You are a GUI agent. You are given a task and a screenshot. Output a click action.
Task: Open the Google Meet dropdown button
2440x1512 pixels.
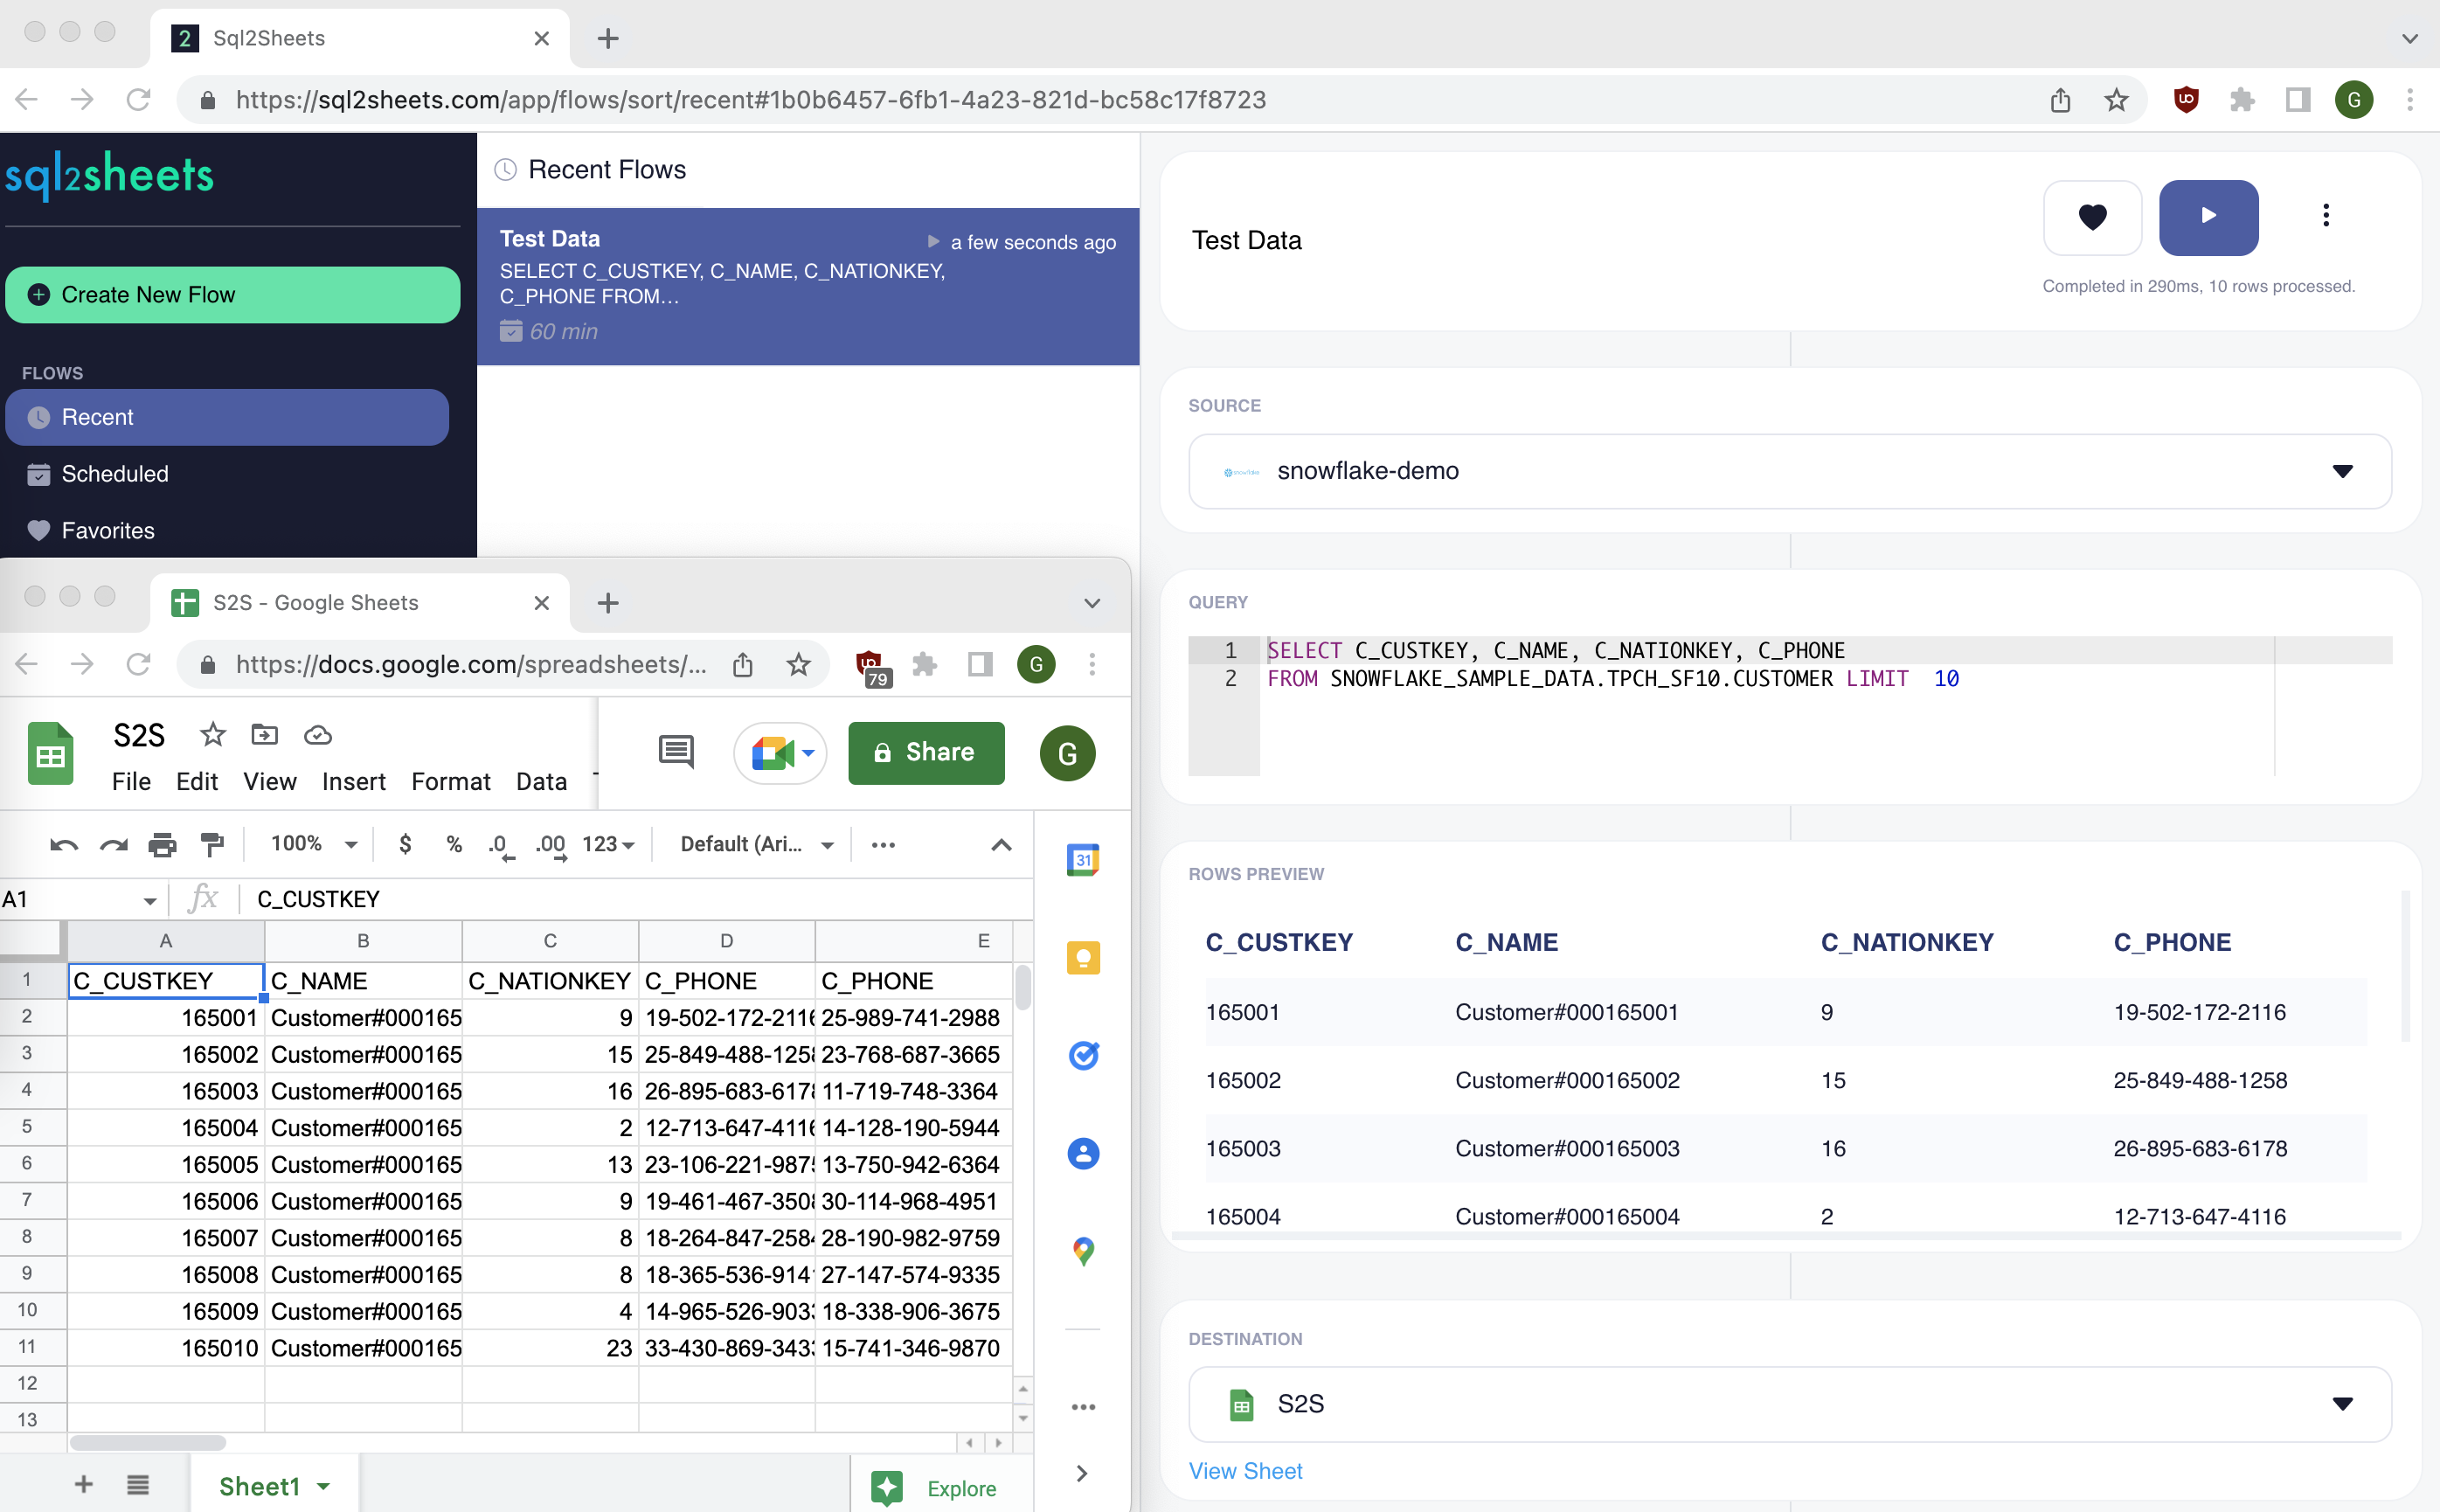coord(781,753)
